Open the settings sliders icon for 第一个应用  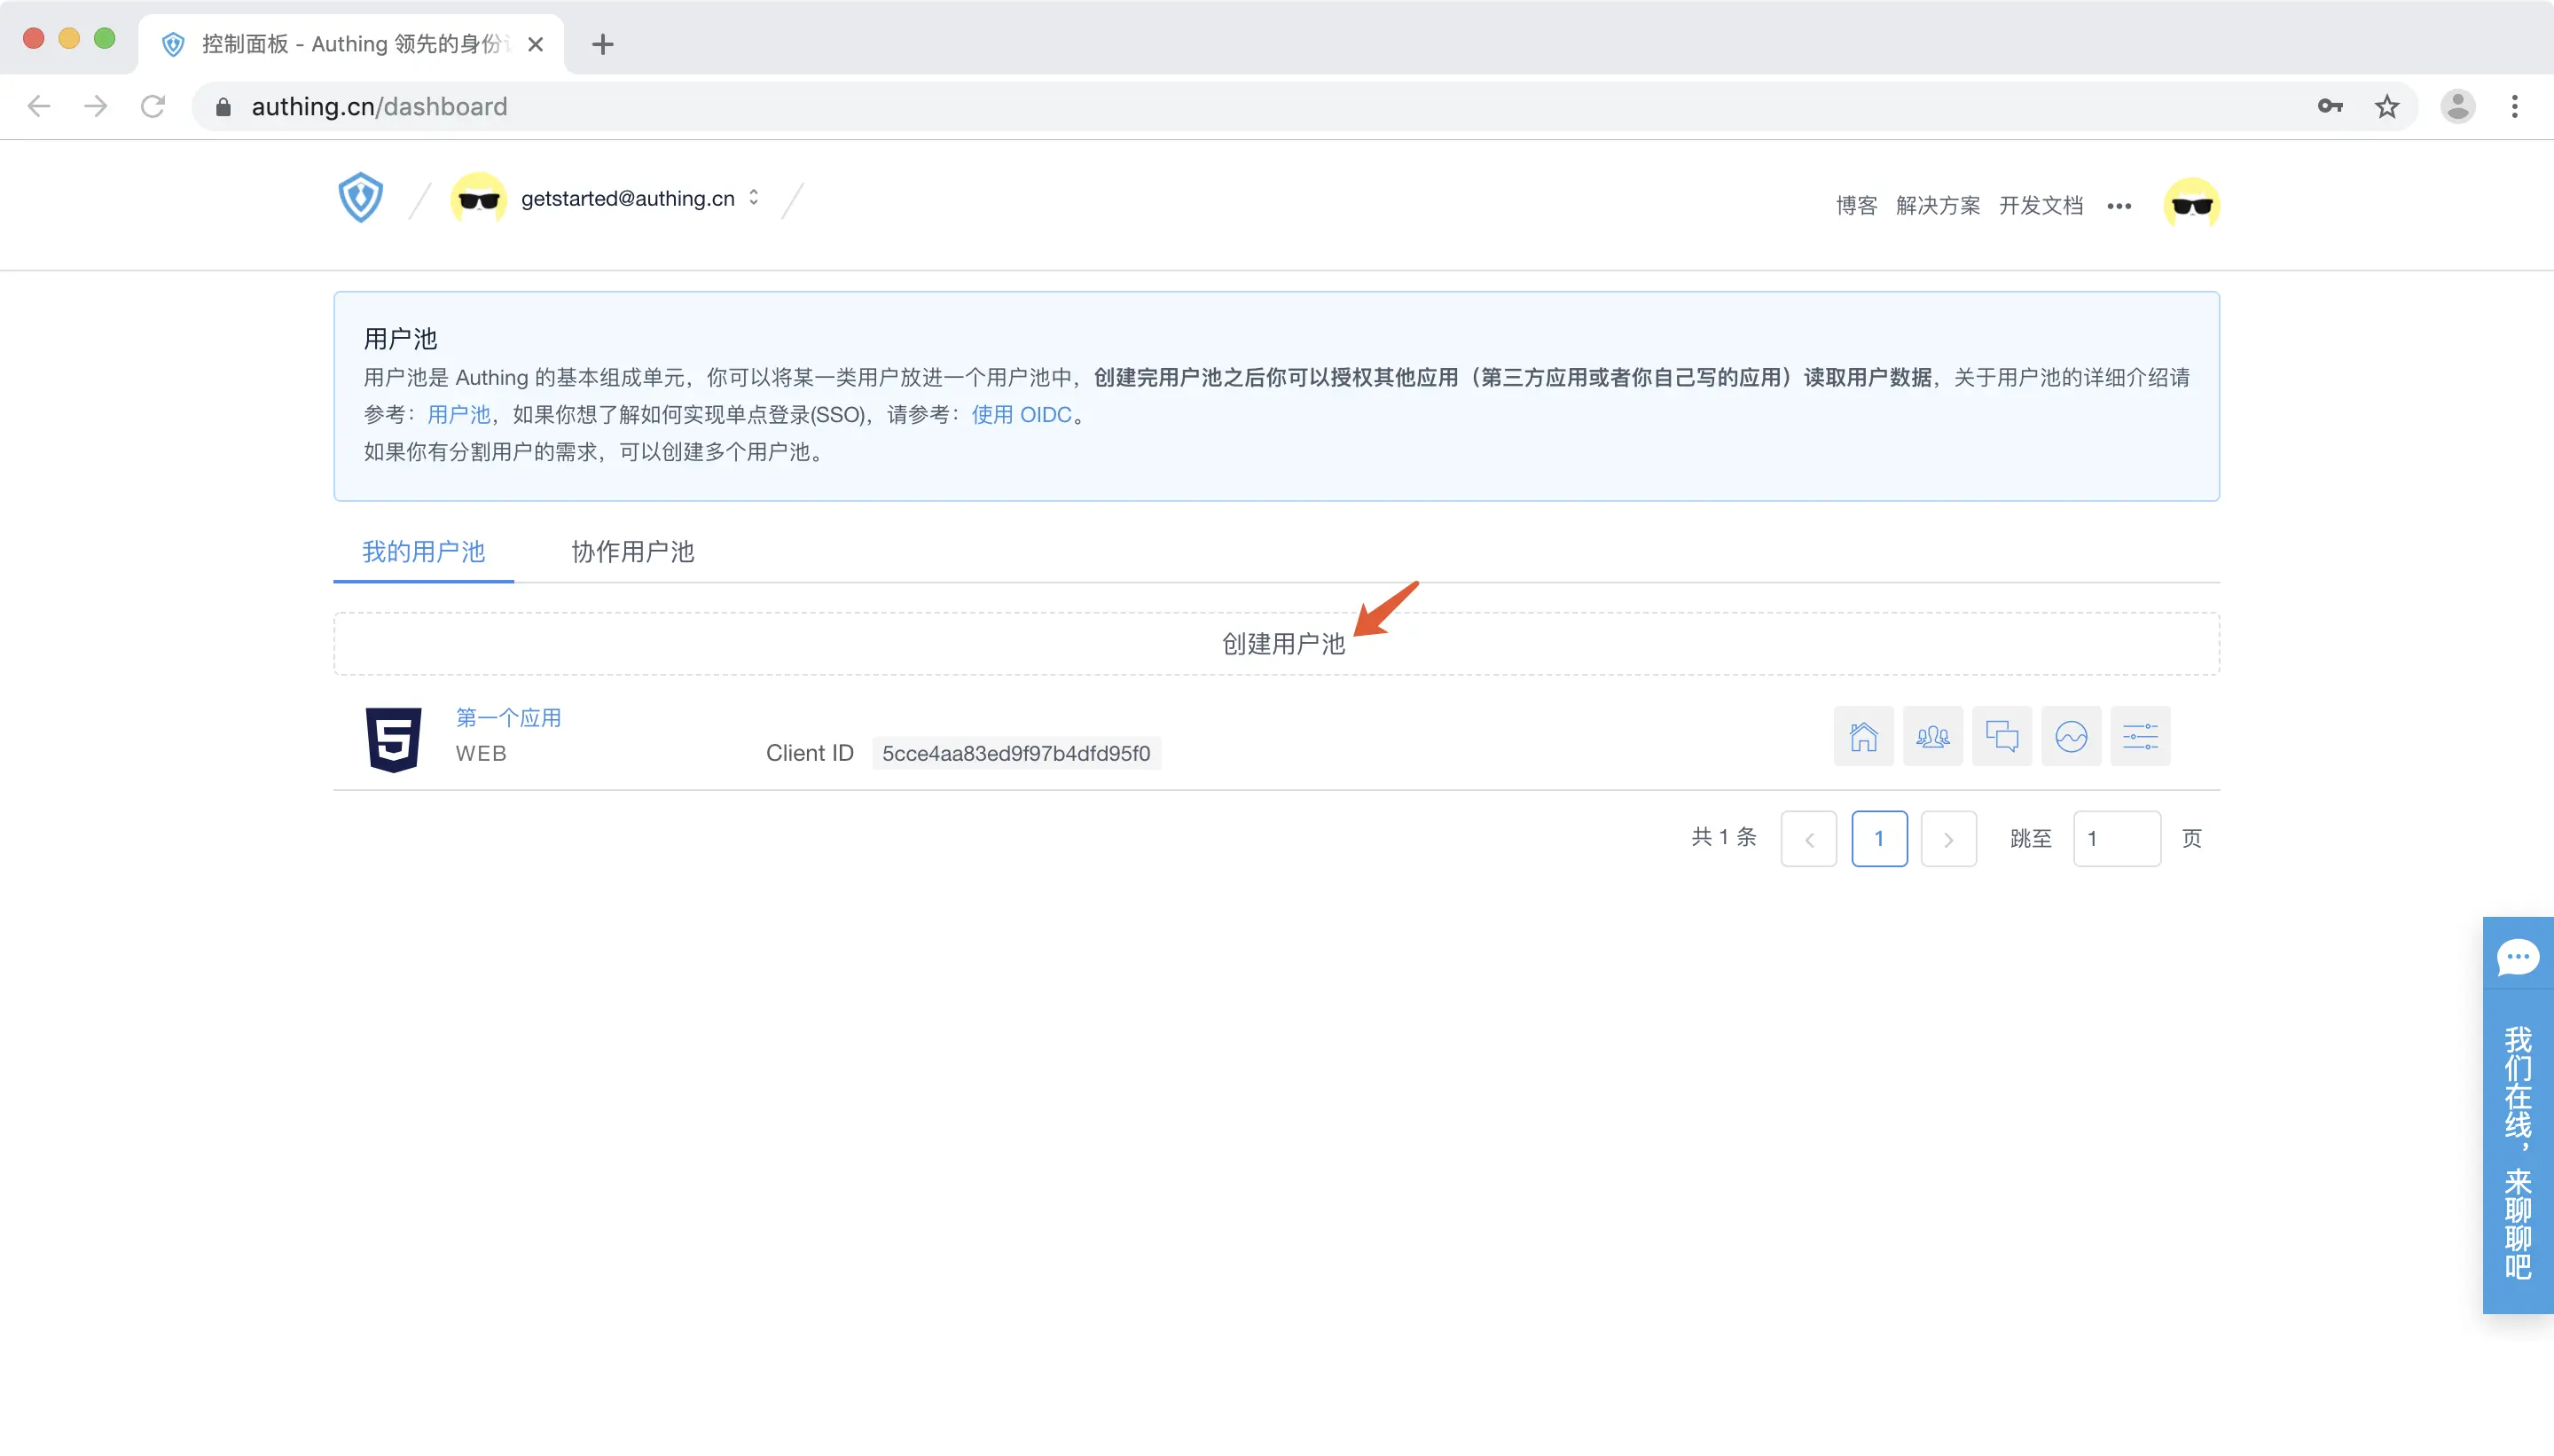click(x=2140, y=736)
